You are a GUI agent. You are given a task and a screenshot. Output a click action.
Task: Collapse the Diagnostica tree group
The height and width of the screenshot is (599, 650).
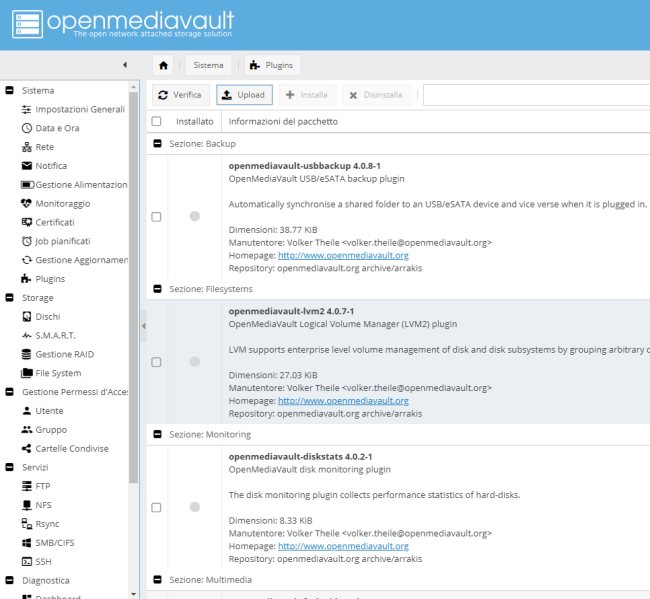10,580
